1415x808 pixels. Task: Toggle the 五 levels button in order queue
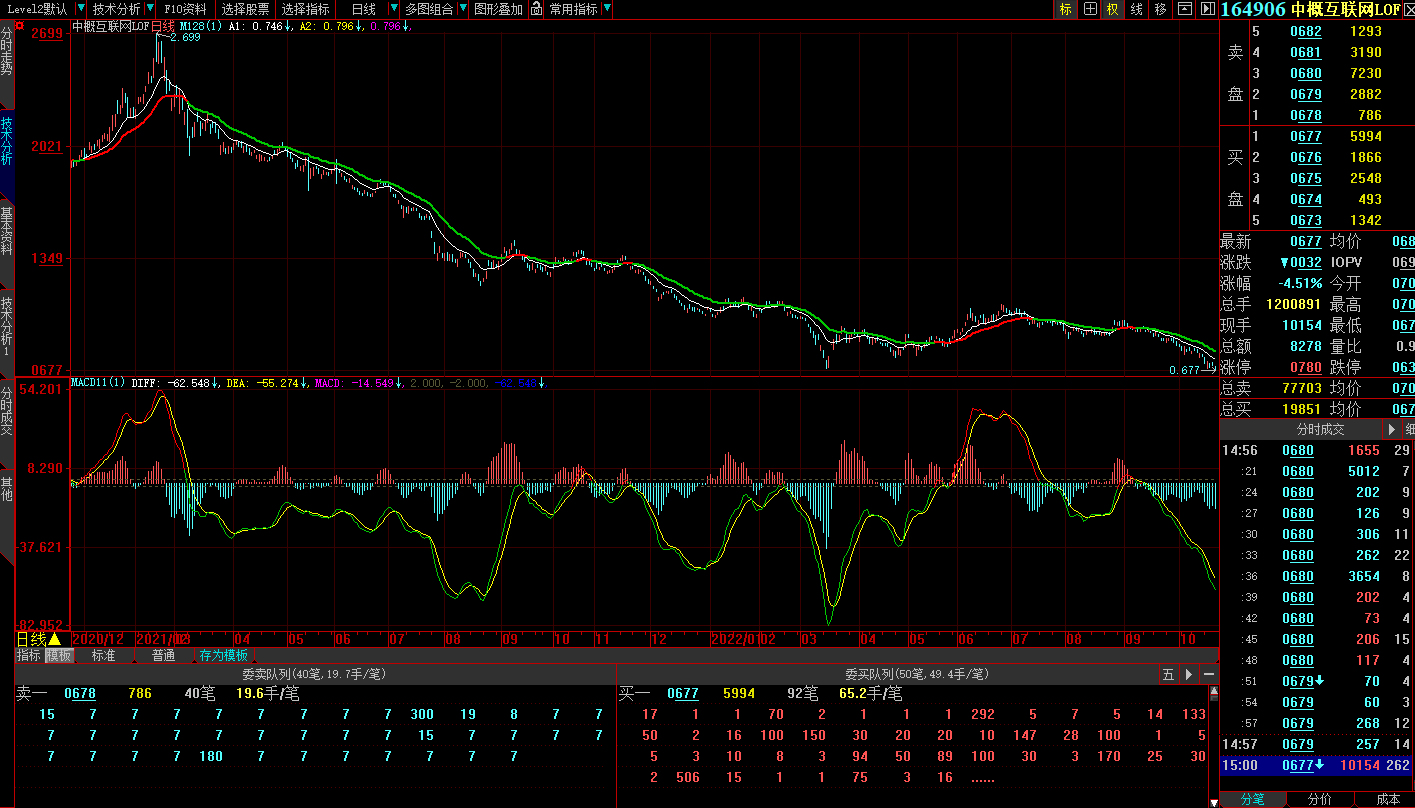pos(1168,675)
